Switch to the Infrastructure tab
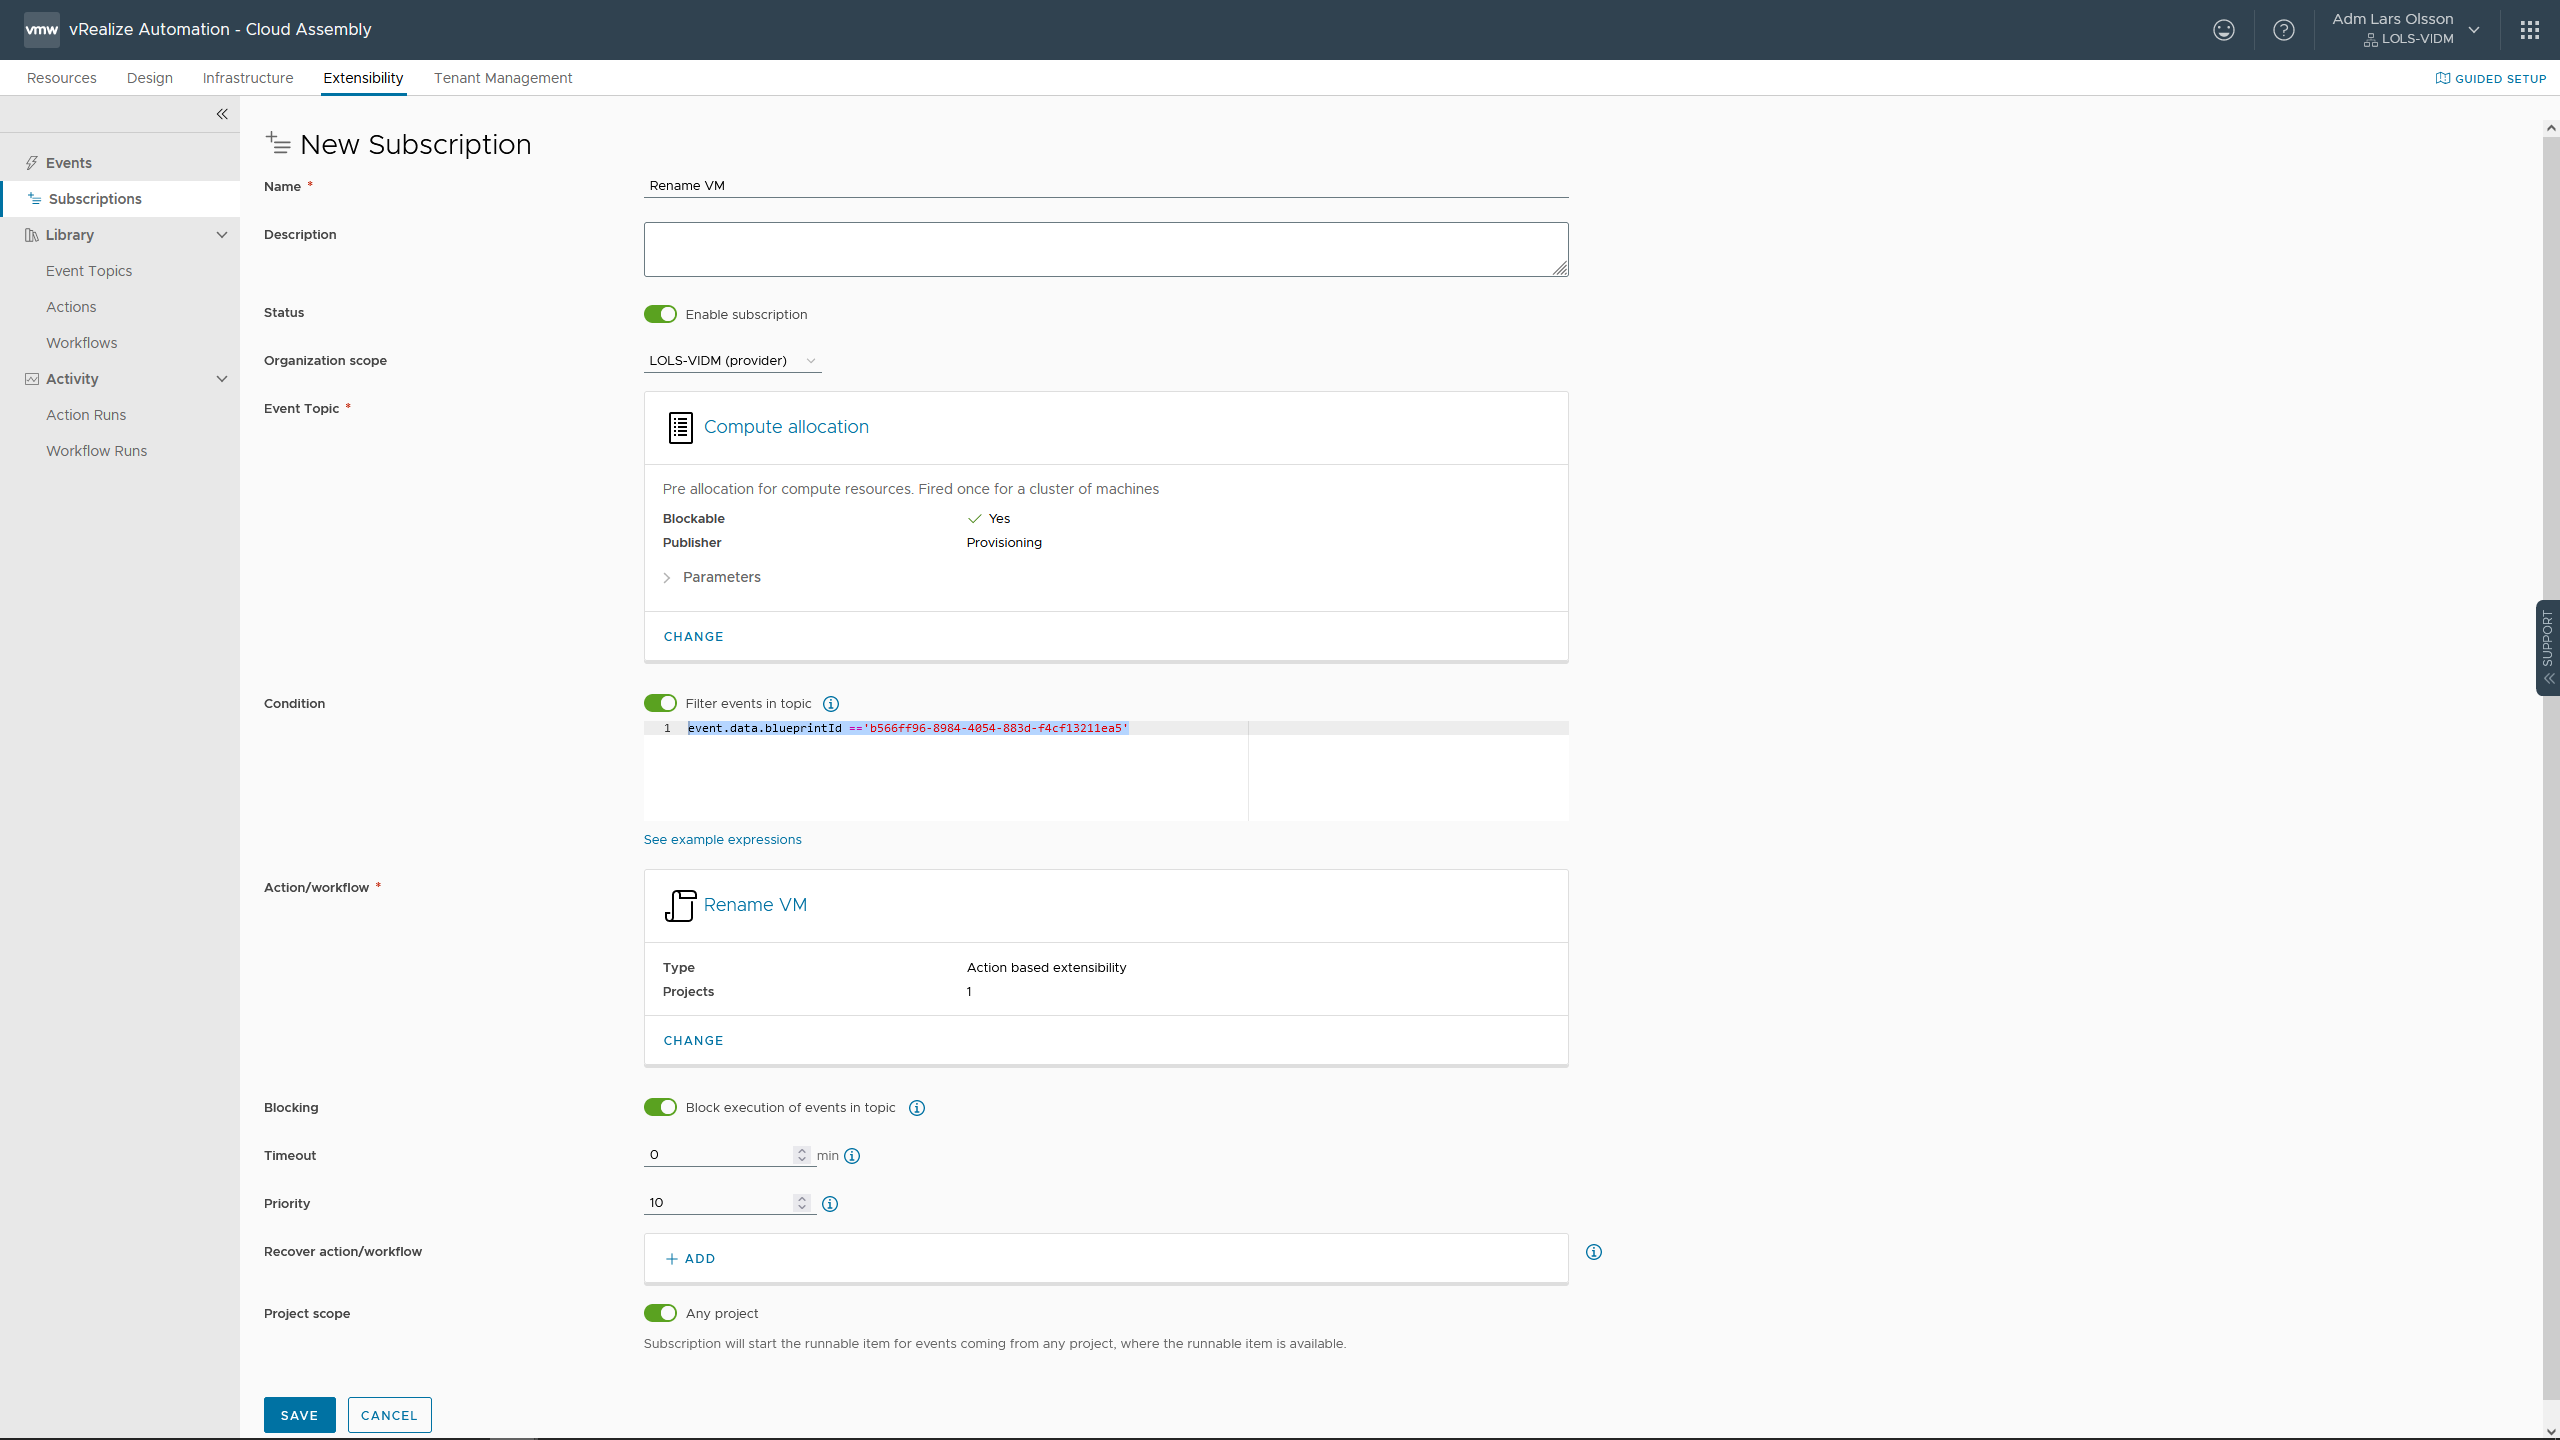The width and height of the screenshot is (2560, 1440). pos(248,78)
